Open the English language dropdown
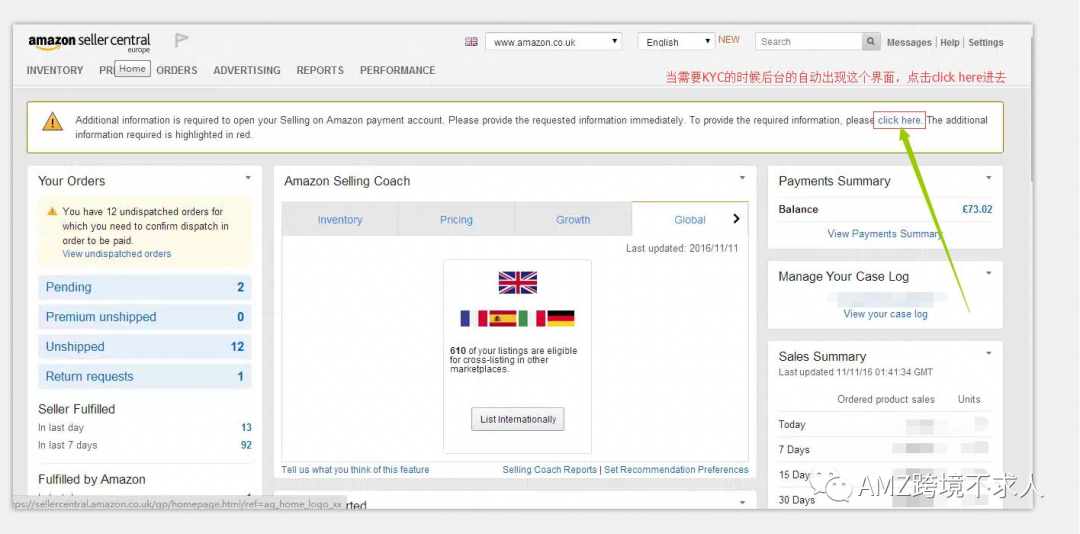Viewport: 1080px width, 534px height. click(676, 42)
